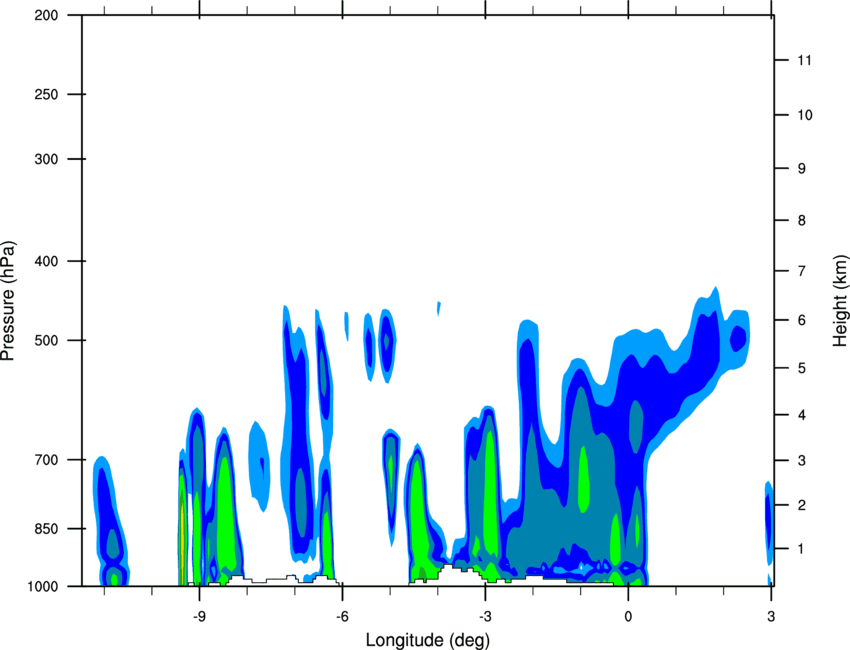
Task: Pick the 3 km height label
Action: tap(802, 461)
